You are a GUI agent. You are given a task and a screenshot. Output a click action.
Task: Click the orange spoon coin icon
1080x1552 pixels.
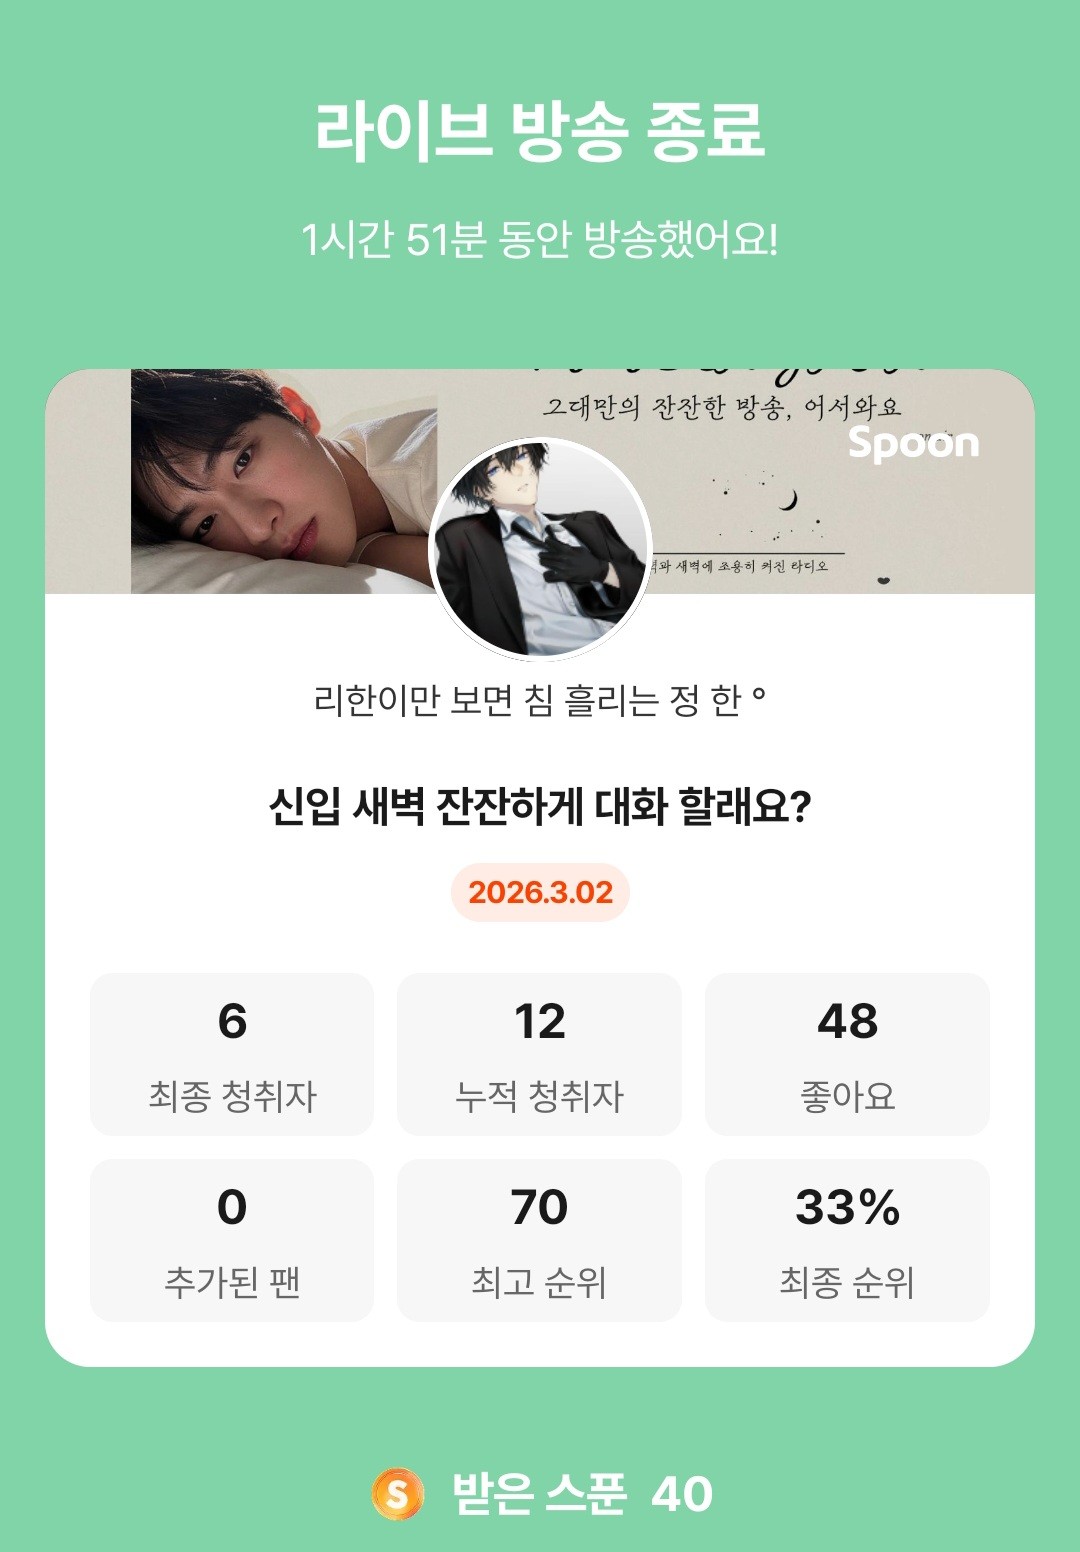click(397, 1494)
